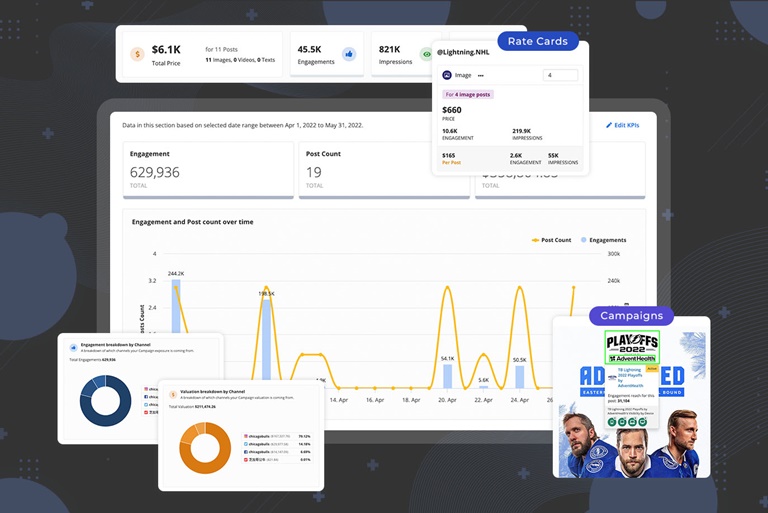768x513 pixels.
Task: Click the Engagement 629,936 total card
Action: [208, 170]
